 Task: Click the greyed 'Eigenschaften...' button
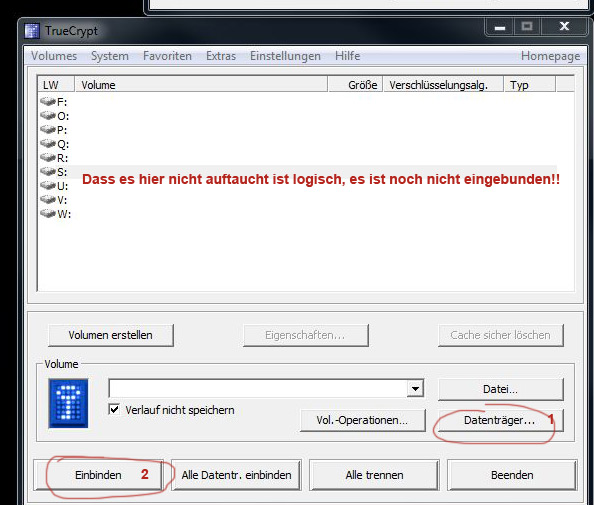pos(306,335)
